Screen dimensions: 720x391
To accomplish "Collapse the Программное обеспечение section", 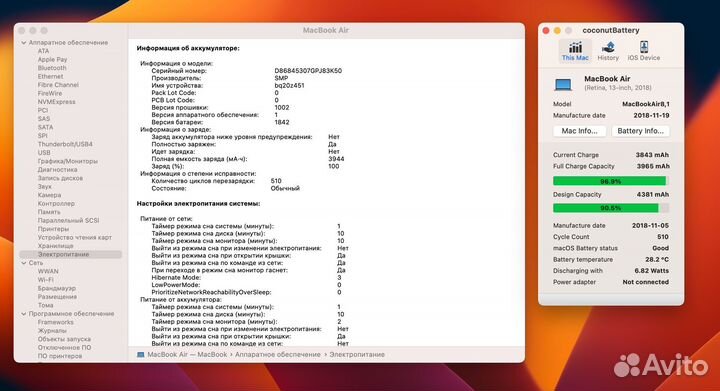I will pyautogui.click(x=24, y=314).
